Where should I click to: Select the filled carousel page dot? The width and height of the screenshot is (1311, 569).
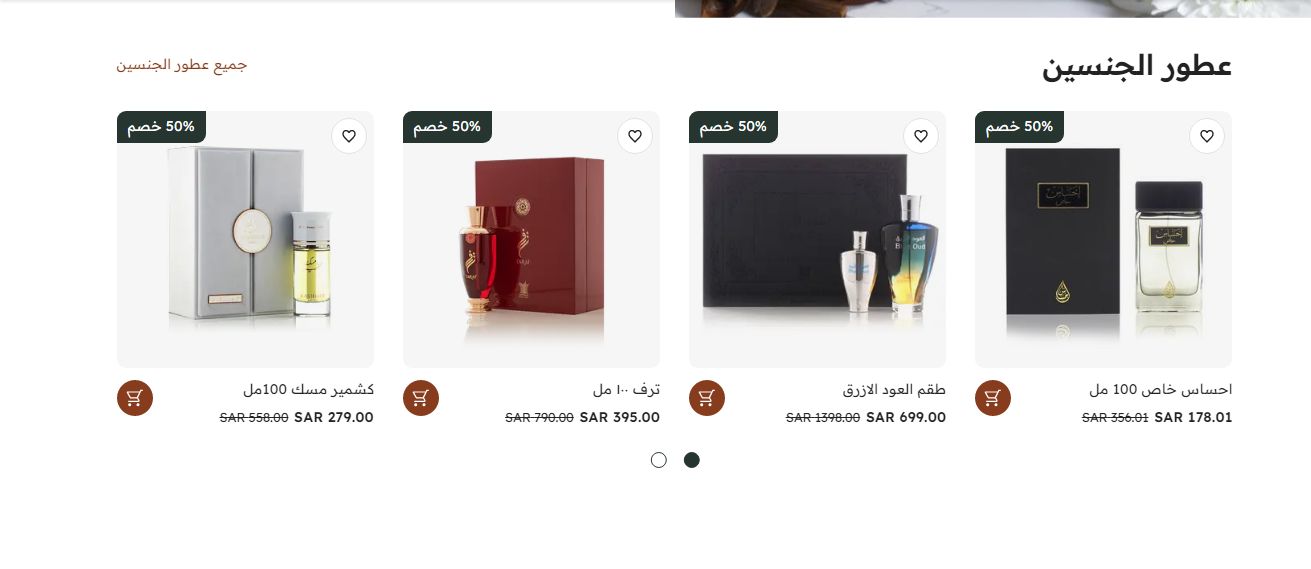click(691, 460)
